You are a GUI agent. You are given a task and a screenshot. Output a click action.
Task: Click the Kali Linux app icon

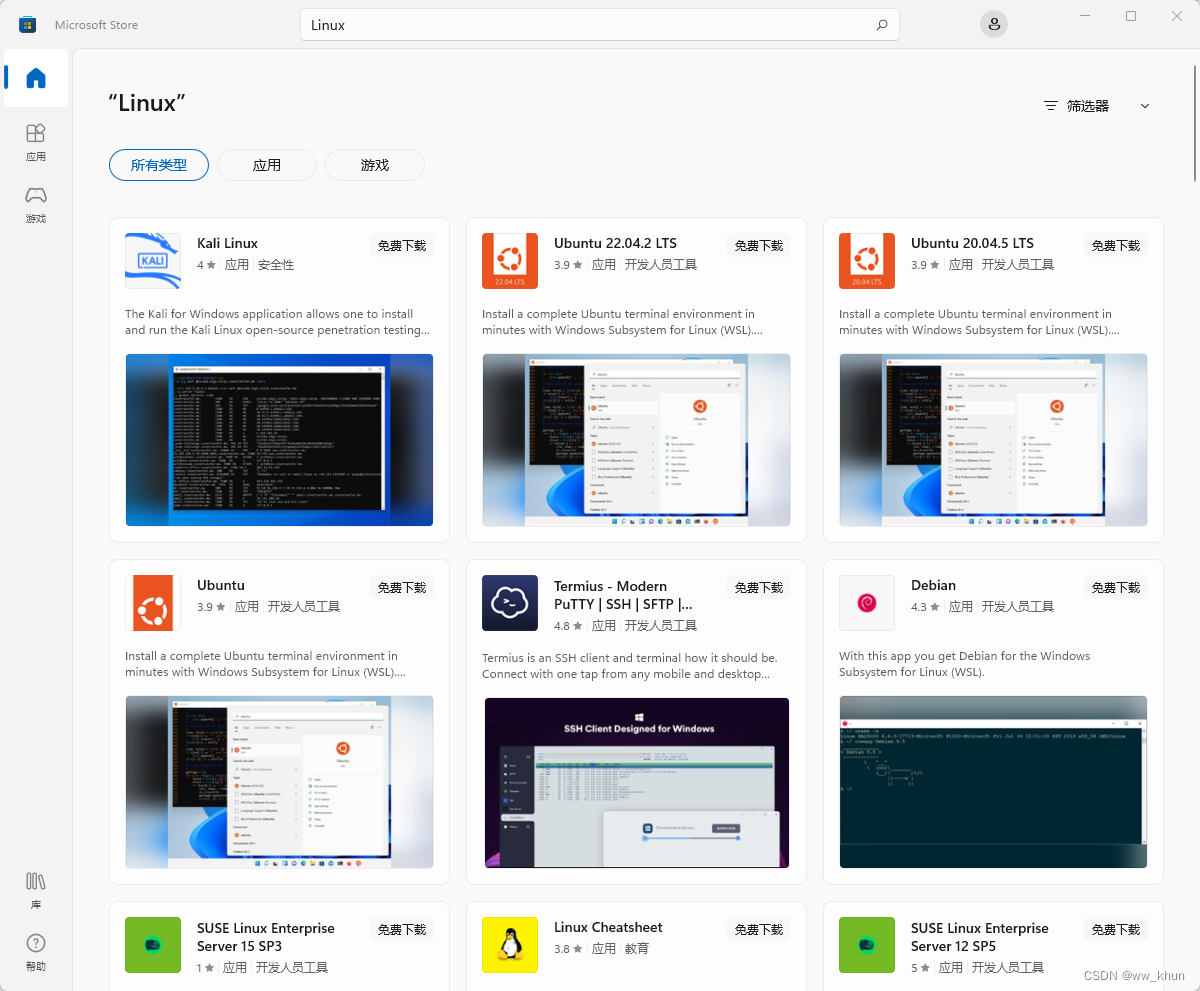tap(153, 261)
